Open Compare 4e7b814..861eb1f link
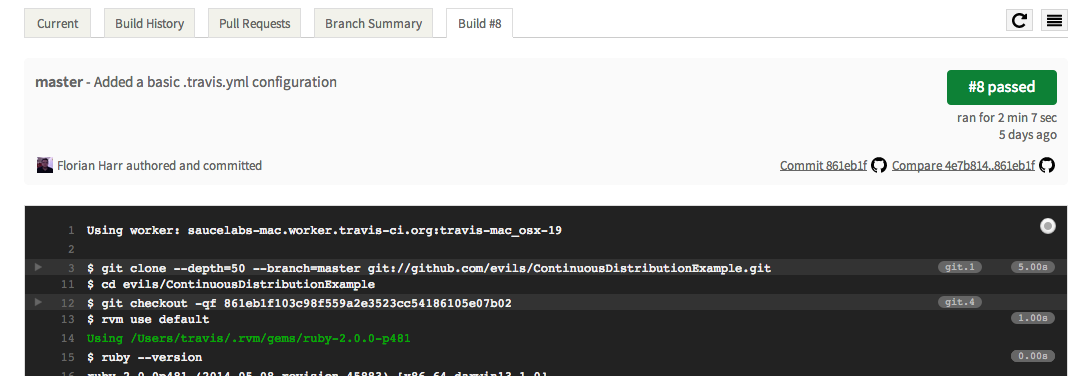Image resolution: width=1076 pixels, height=376 pixels. (963, 165)
